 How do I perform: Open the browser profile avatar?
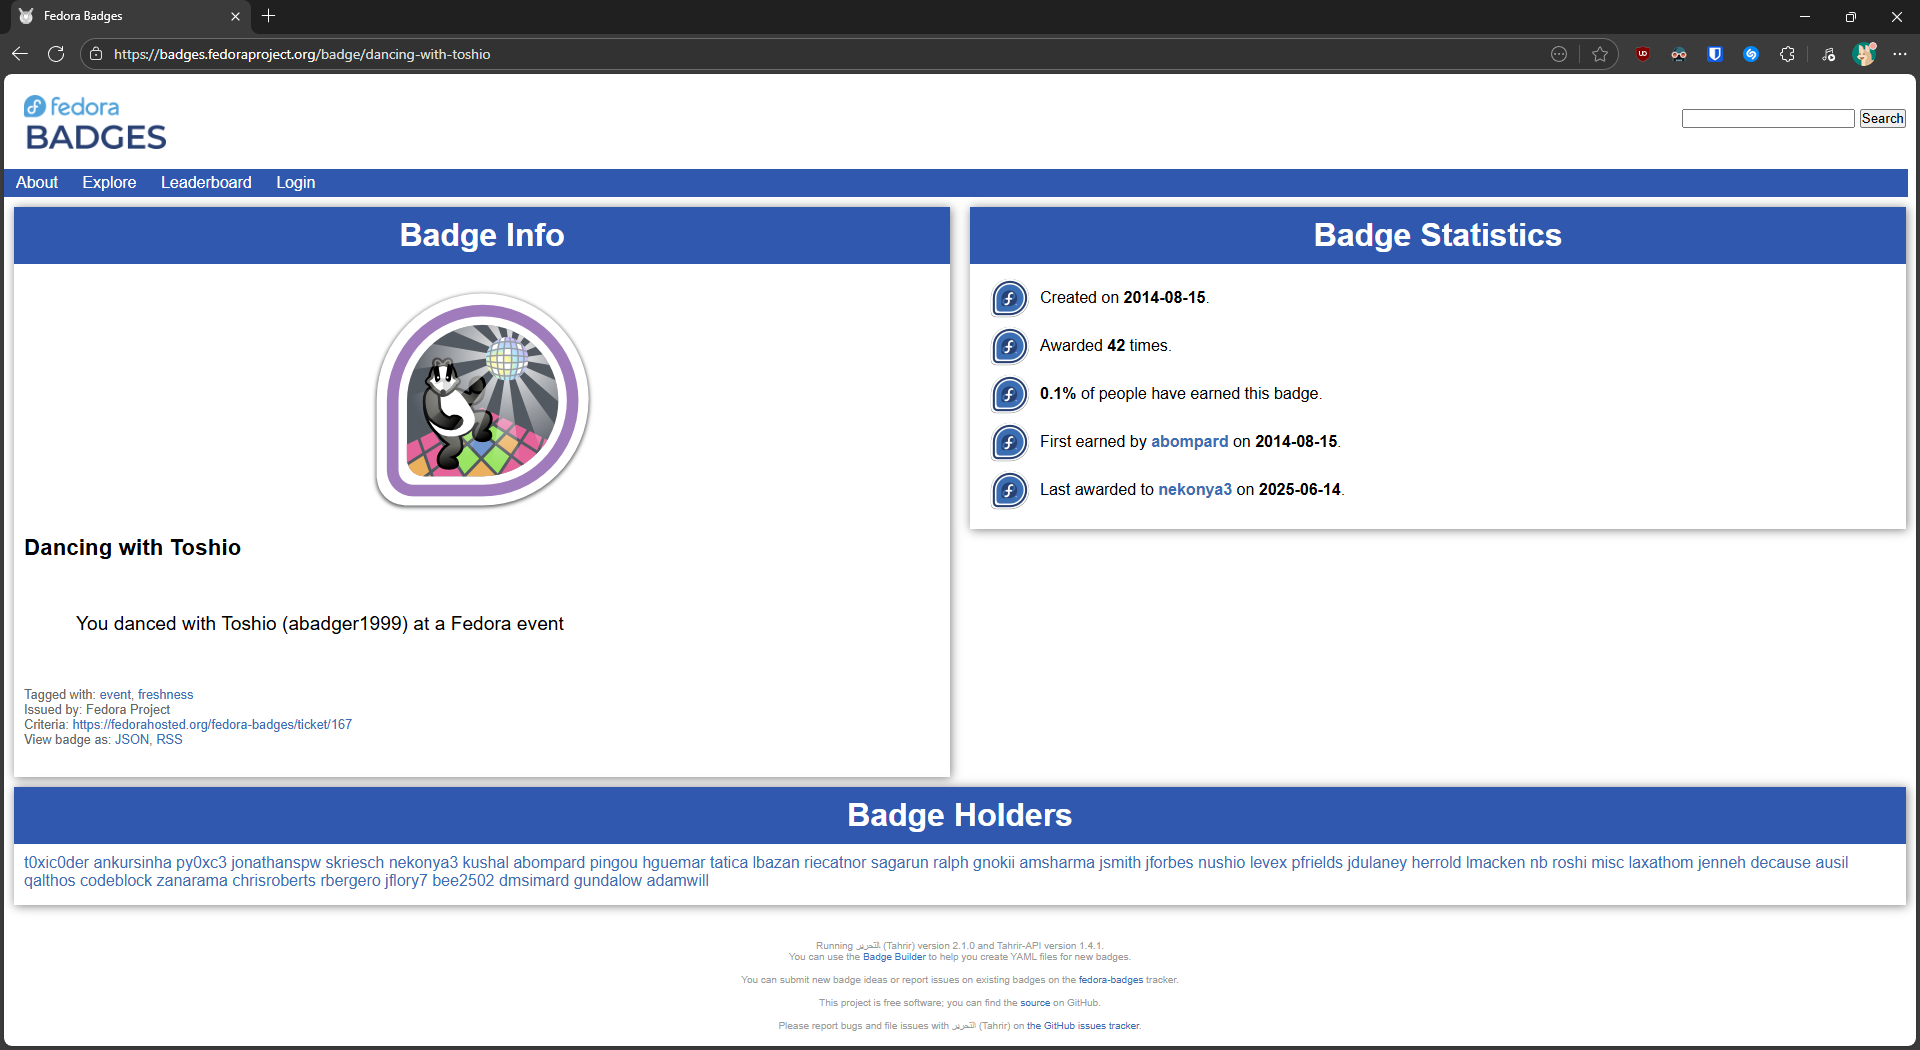pyautogui.click(x=1864, y=54)
